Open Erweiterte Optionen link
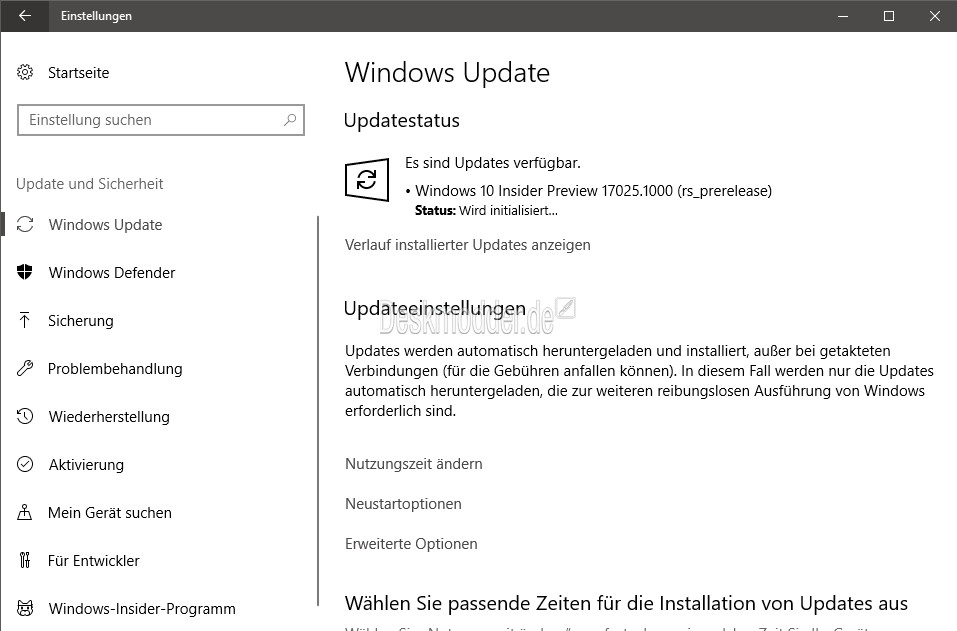The height and width of the screenshot is (631, 957). 411,544
